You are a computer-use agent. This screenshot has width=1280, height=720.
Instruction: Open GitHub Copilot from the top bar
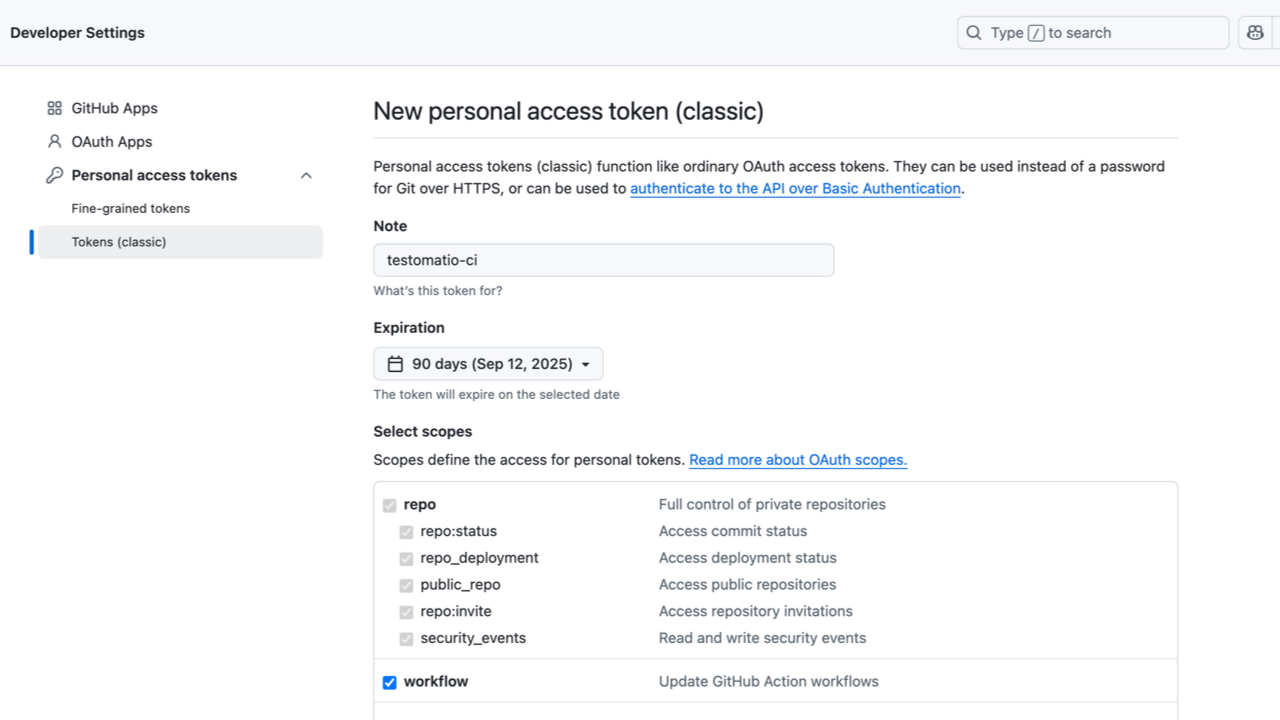click(x=1254, y=32)
